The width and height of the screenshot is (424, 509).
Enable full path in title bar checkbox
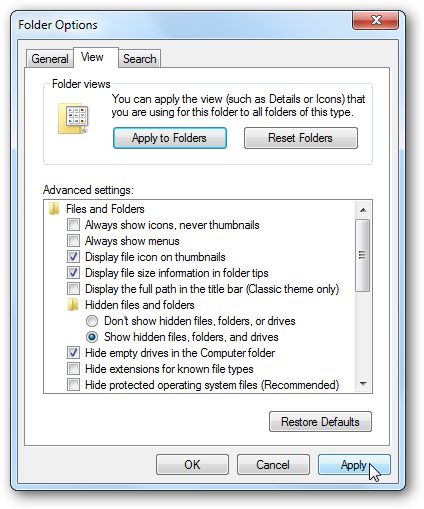tap(73, 289)
